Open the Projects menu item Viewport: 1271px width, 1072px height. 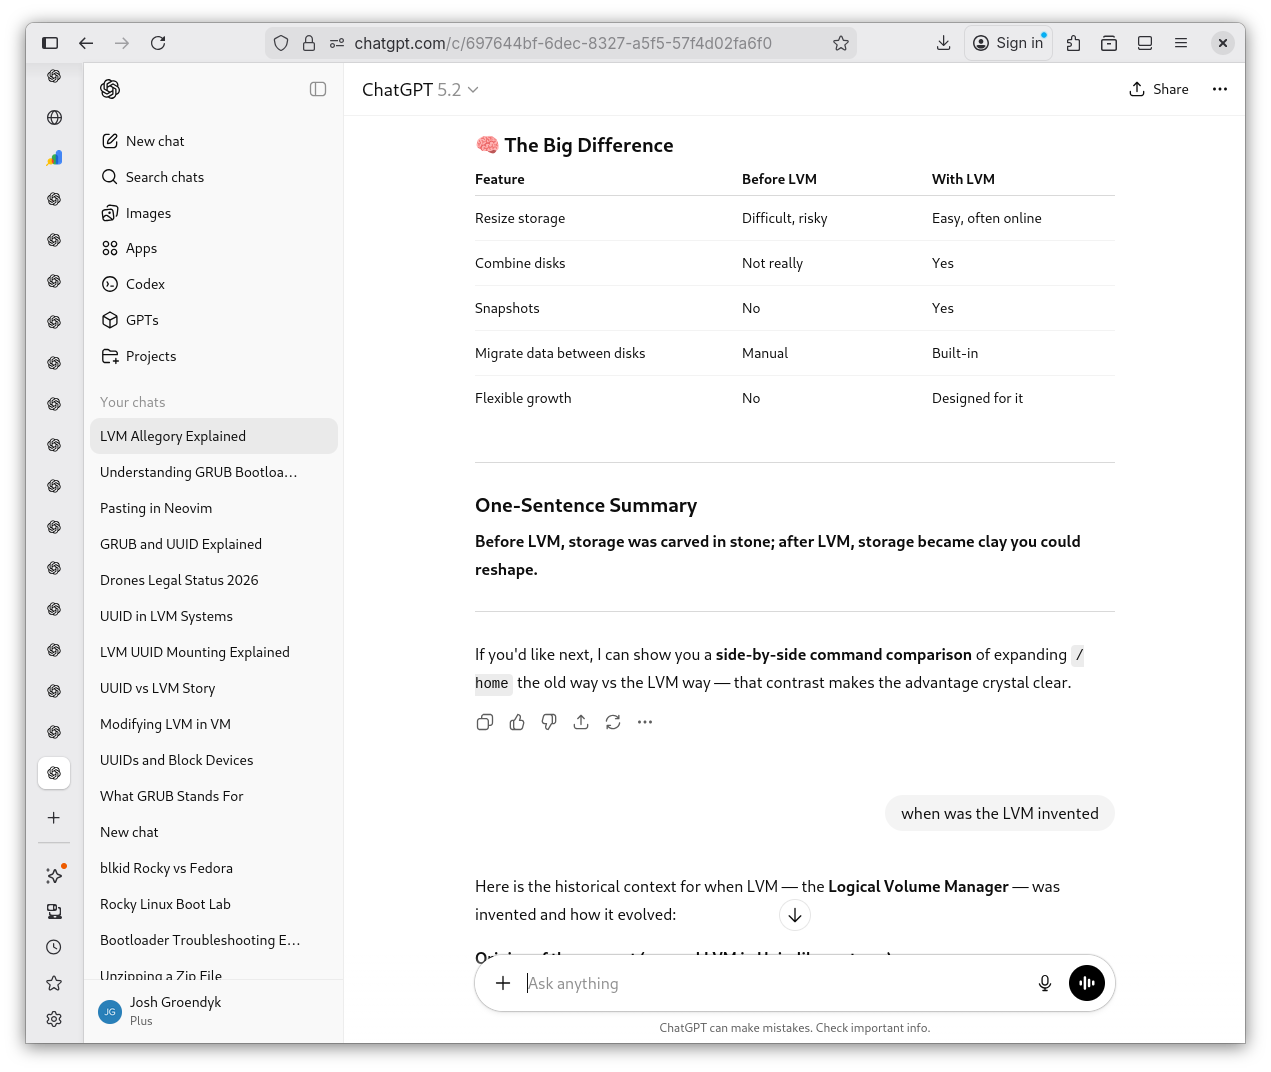(x=150, y=356)
